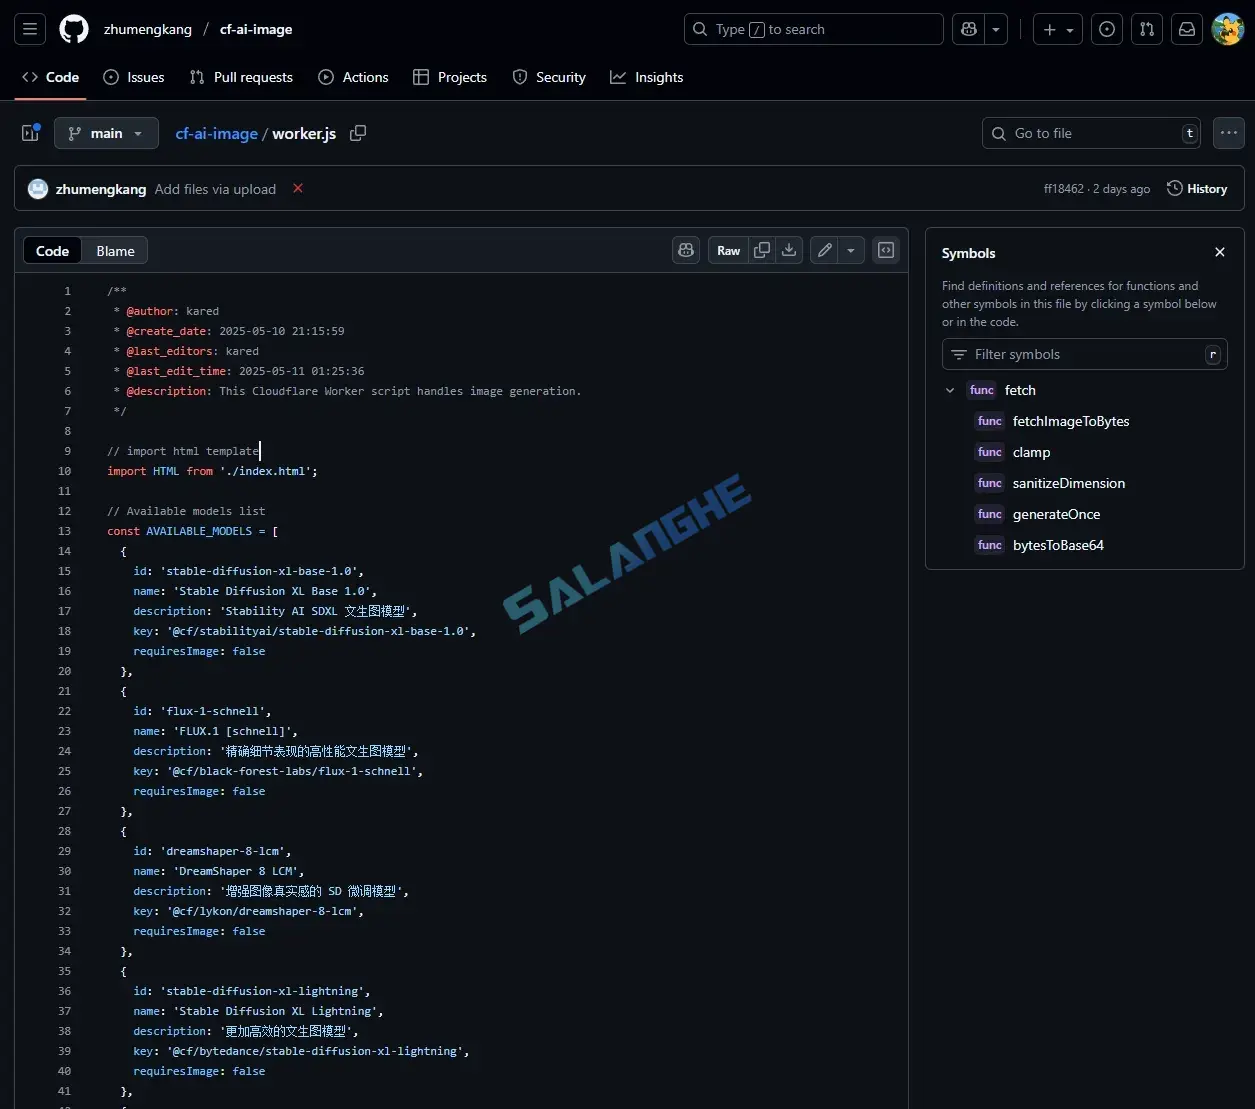Collapse the fetch function in Symbols
The height and width of the screenshot is (1109, 1255).
click(x=948, y=390)
